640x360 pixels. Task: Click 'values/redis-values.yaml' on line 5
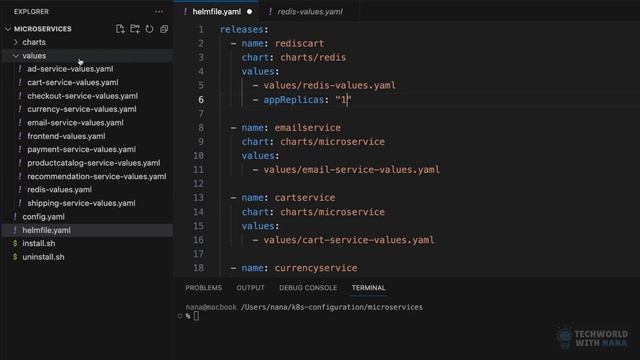click(329, 86)
